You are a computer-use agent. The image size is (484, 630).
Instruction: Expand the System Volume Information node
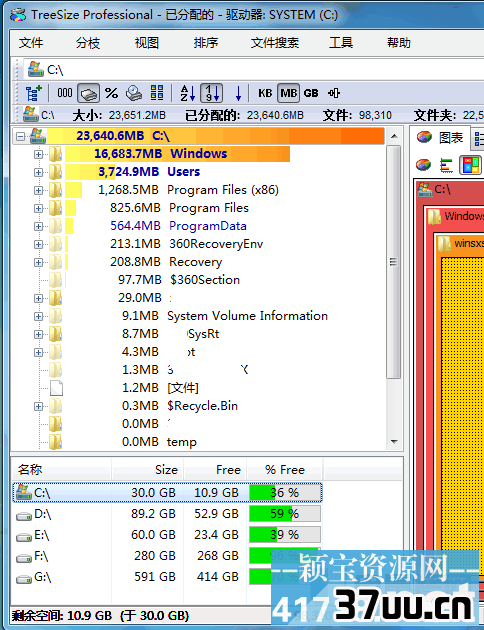[38, 317]
